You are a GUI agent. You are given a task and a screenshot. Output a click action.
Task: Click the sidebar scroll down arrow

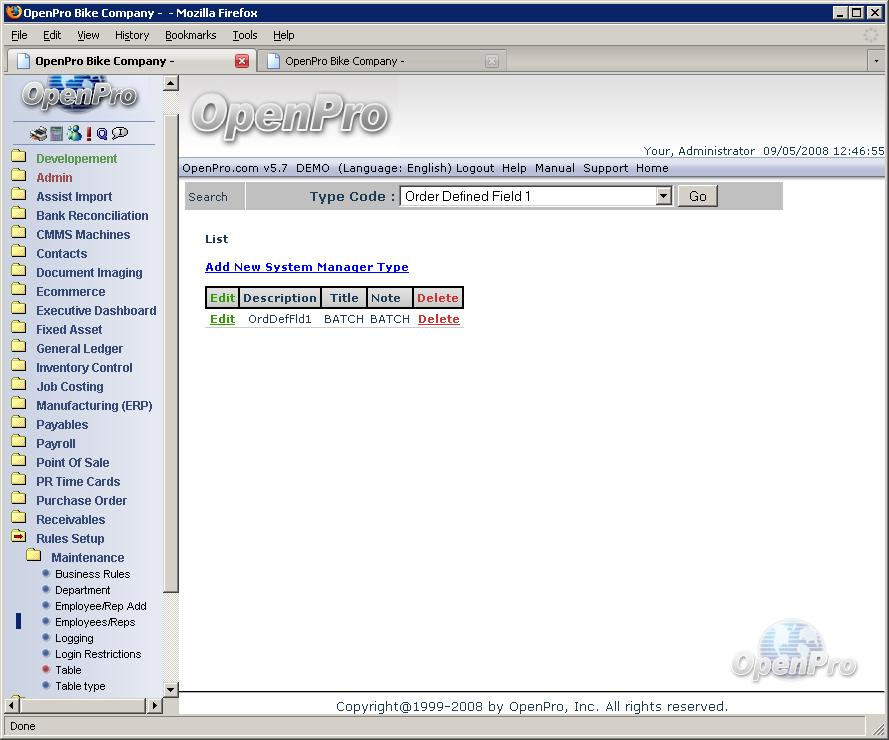coord(170,690)
